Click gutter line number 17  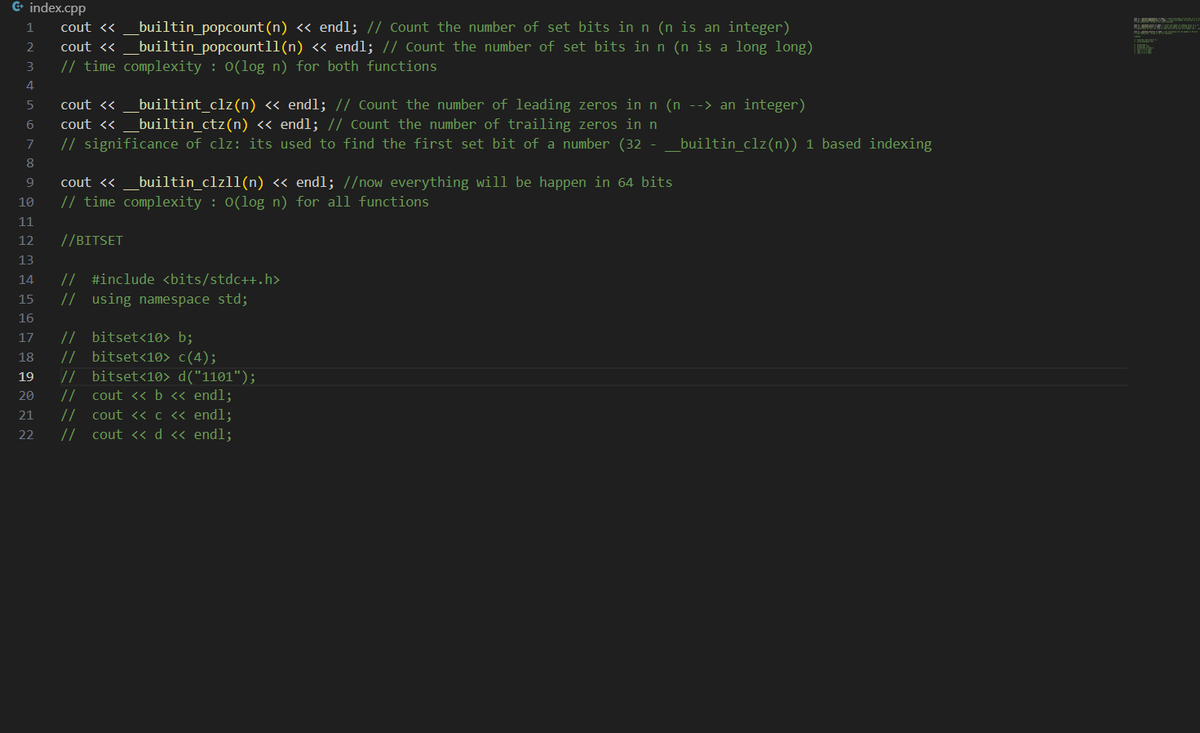pos(27,337)
